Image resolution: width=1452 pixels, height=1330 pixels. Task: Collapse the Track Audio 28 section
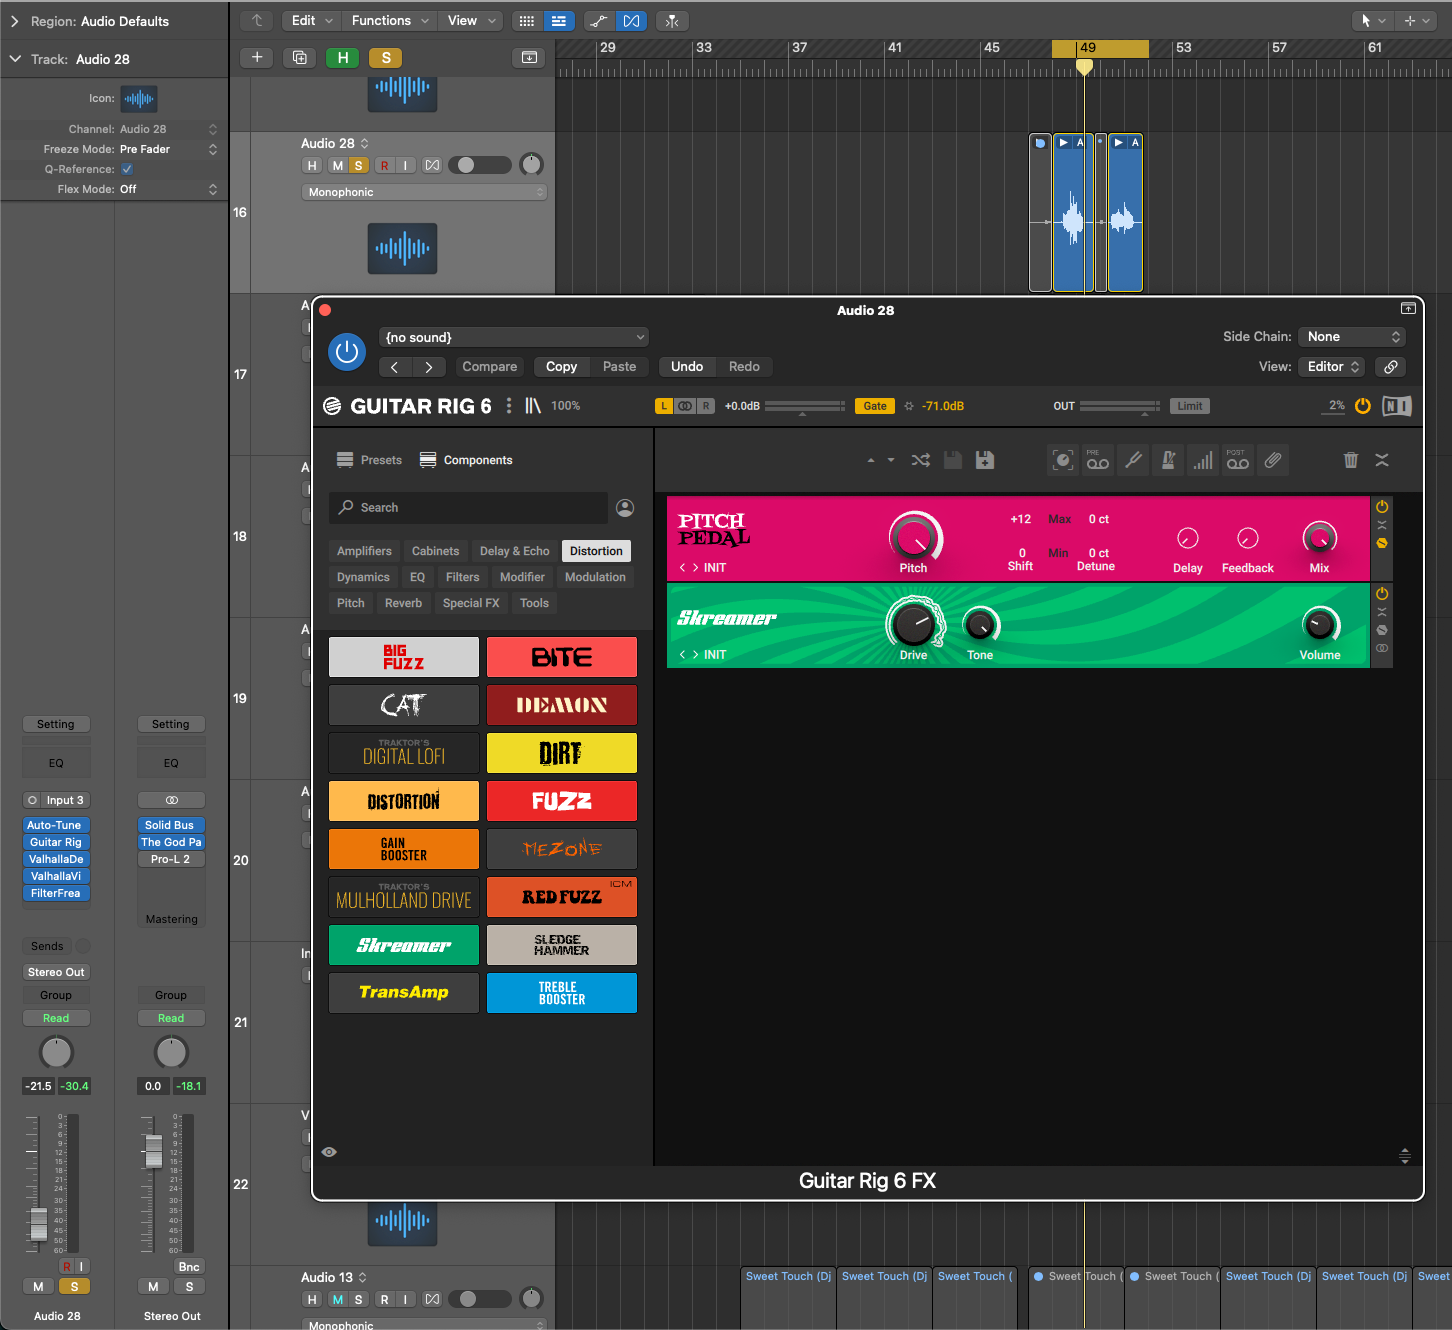click(x=14, y=59)
